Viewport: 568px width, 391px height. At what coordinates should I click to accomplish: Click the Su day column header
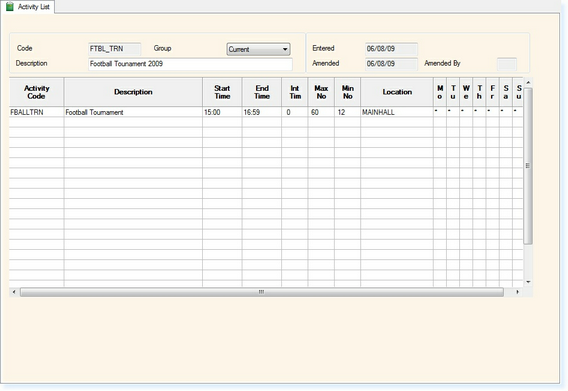[518, 92]
